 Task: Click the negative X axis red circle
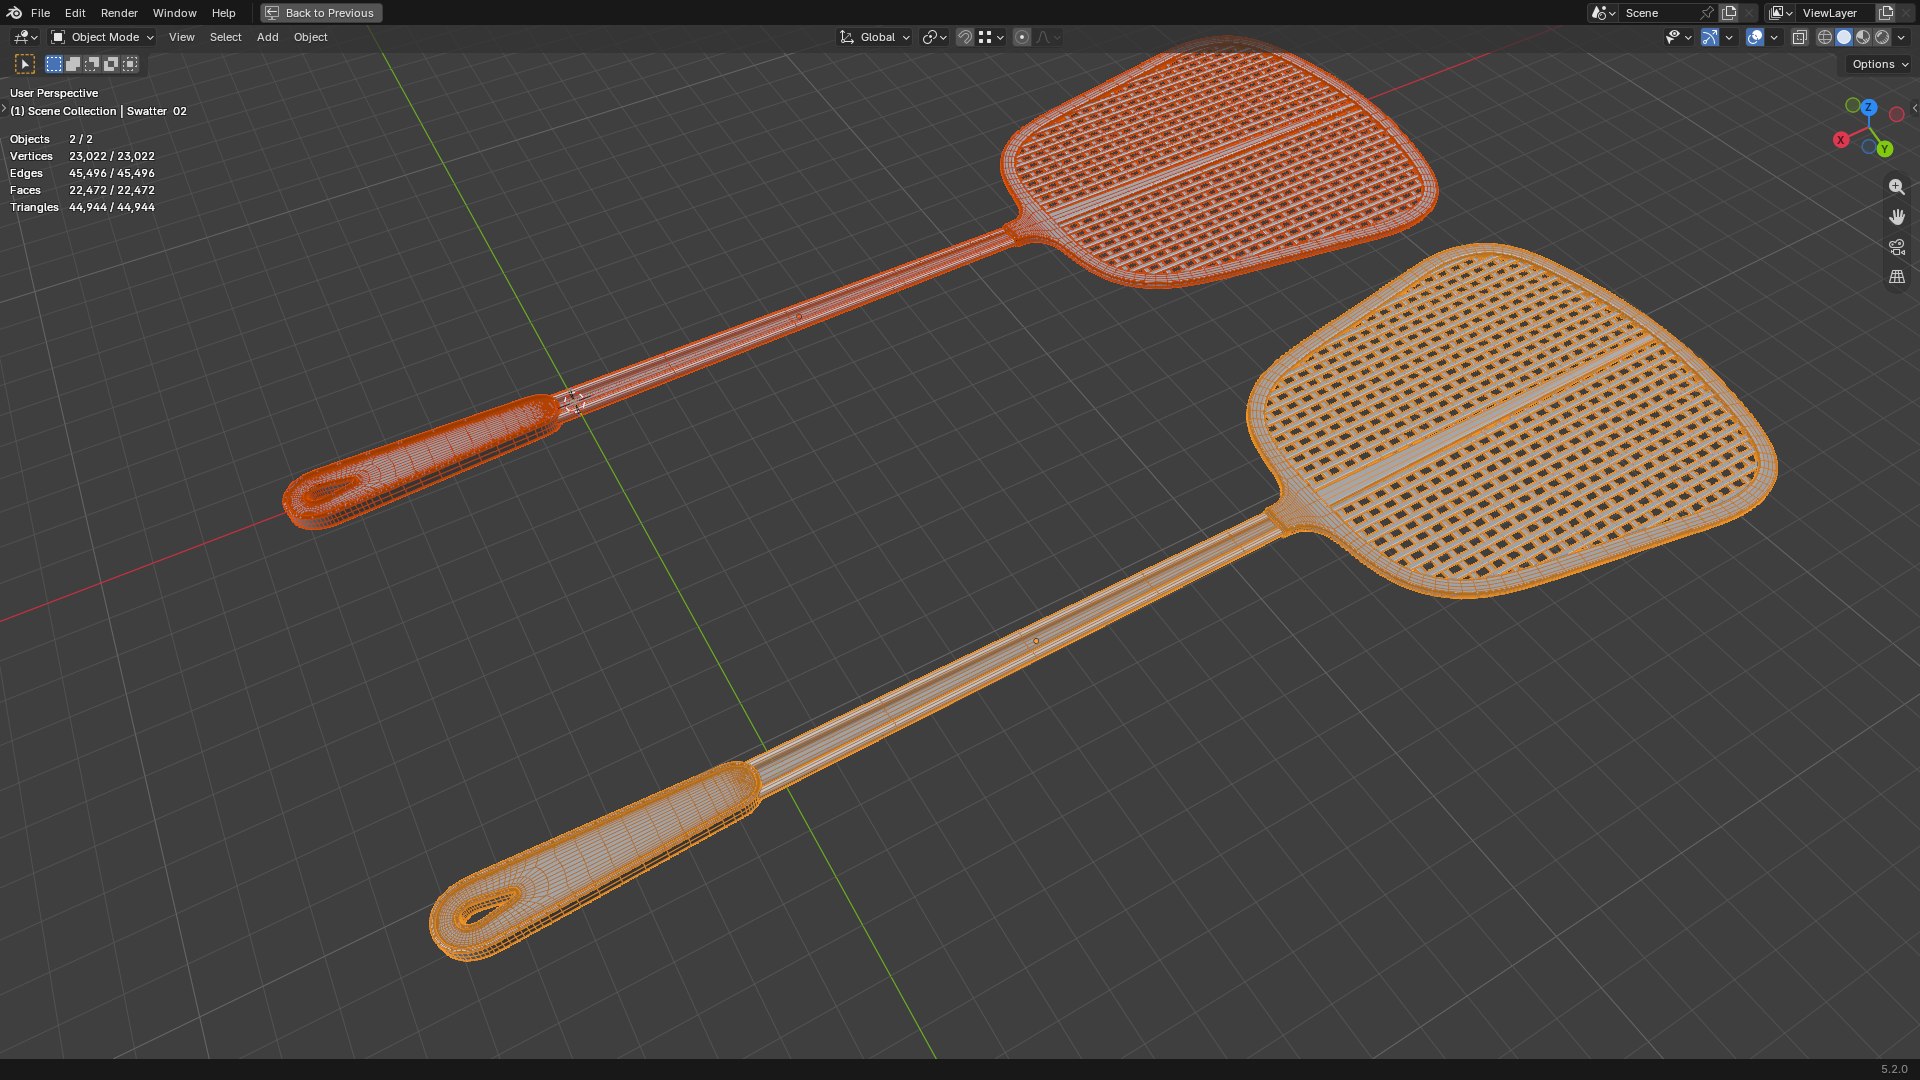pos(1896,114)
